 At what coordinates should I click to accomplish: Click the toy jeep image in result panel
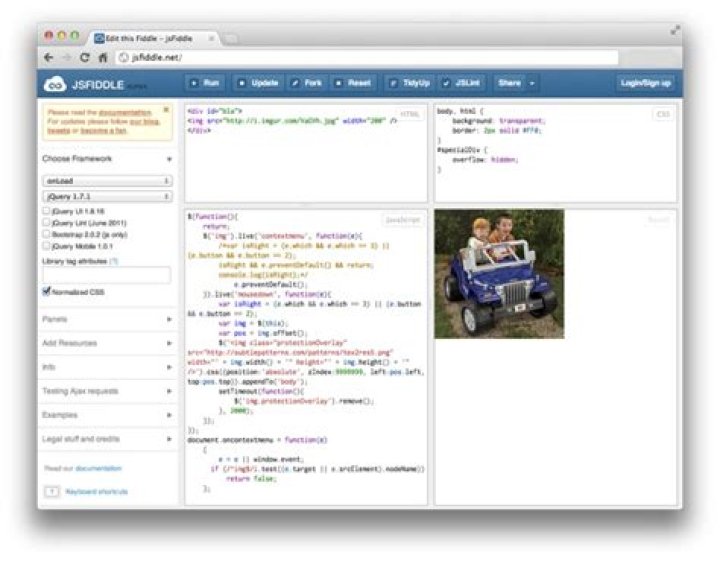(499, 274)
